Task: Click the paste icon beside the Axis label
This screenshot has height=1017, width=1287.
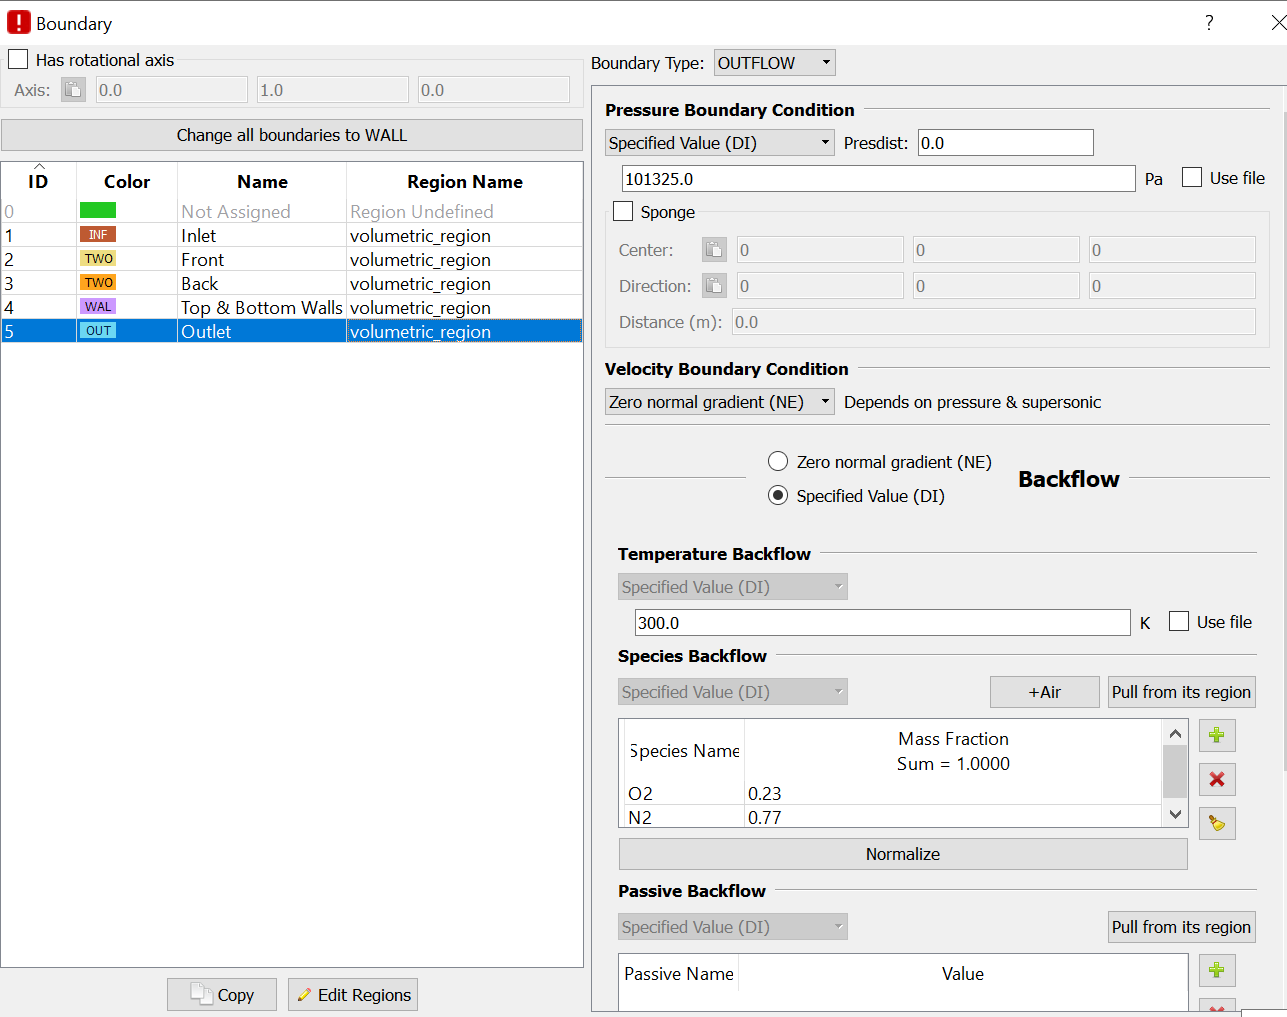Action: point(74,90)
